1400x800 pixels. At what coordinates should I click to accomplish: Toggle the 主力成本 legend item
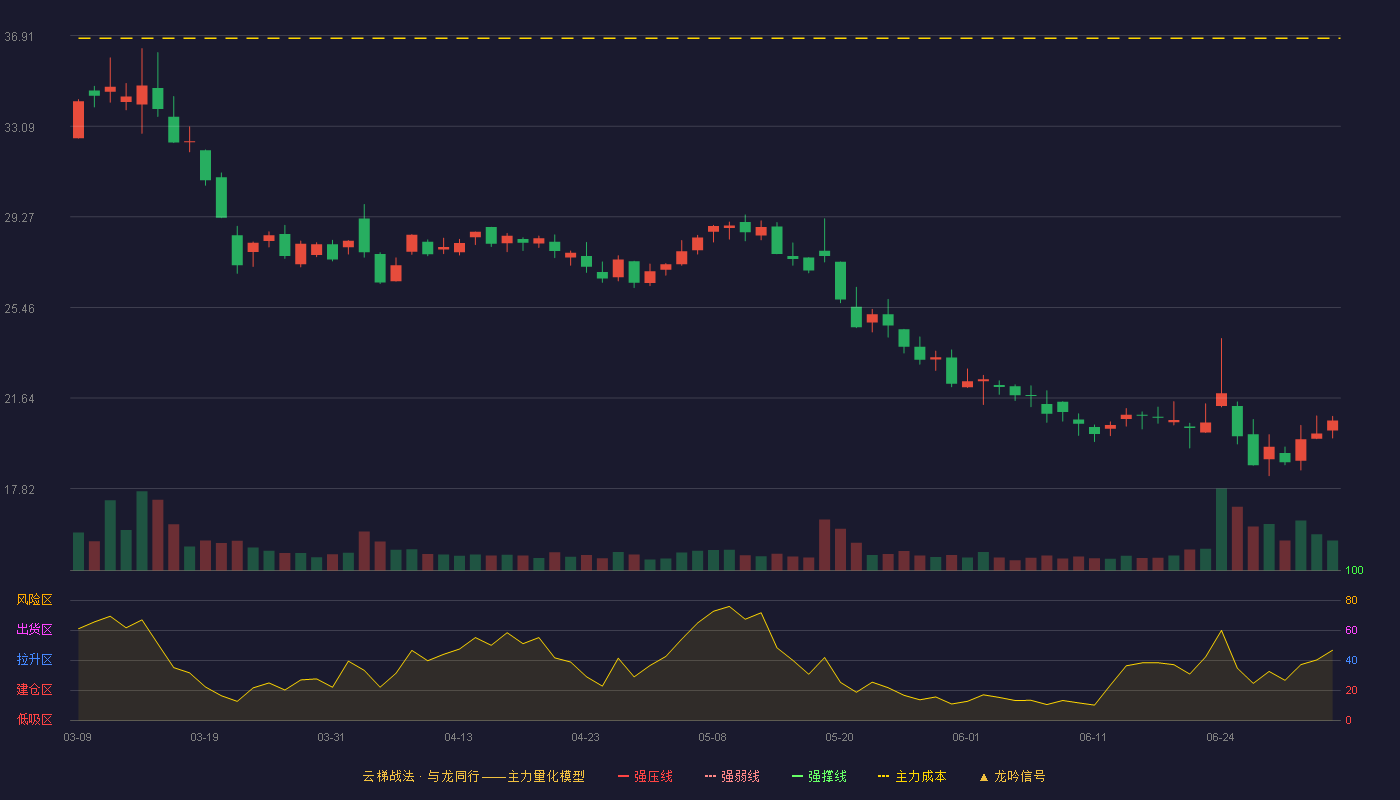click(x=912, y=776)
